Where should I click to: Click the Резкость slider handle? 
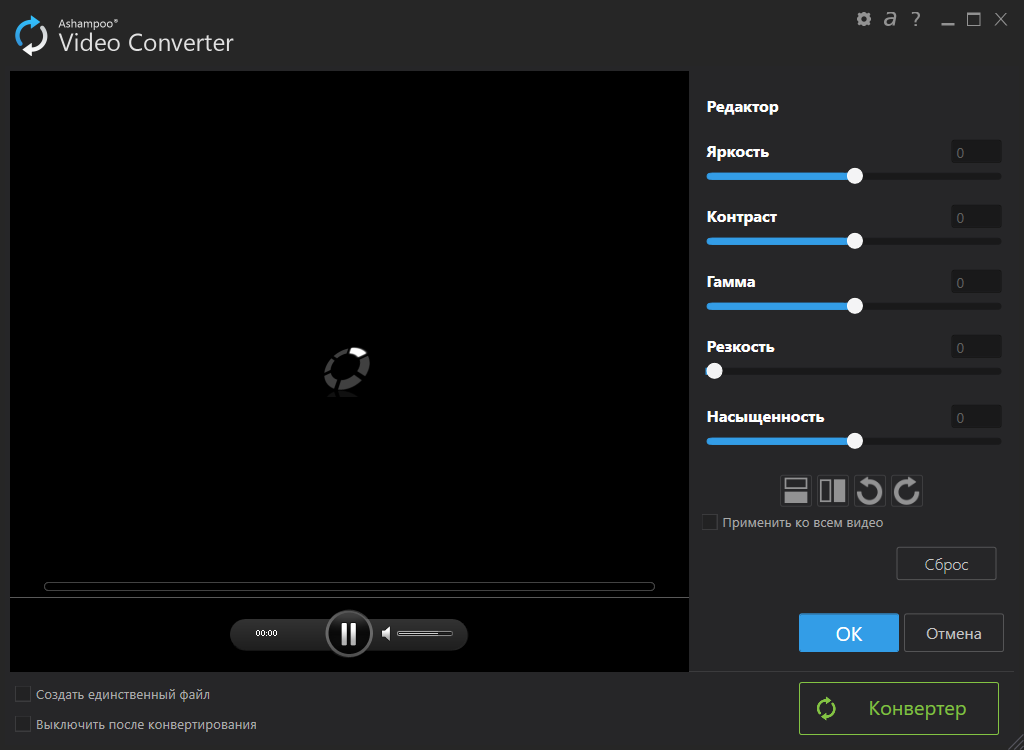pyautogui.click(x=714, y=371)
